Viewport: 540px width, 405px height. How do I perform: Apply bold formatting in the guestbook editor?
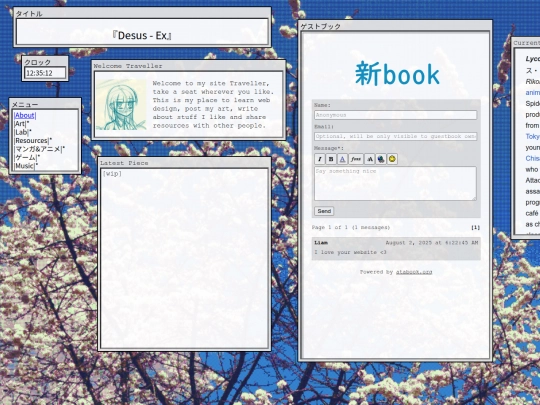tap(331, 159)
